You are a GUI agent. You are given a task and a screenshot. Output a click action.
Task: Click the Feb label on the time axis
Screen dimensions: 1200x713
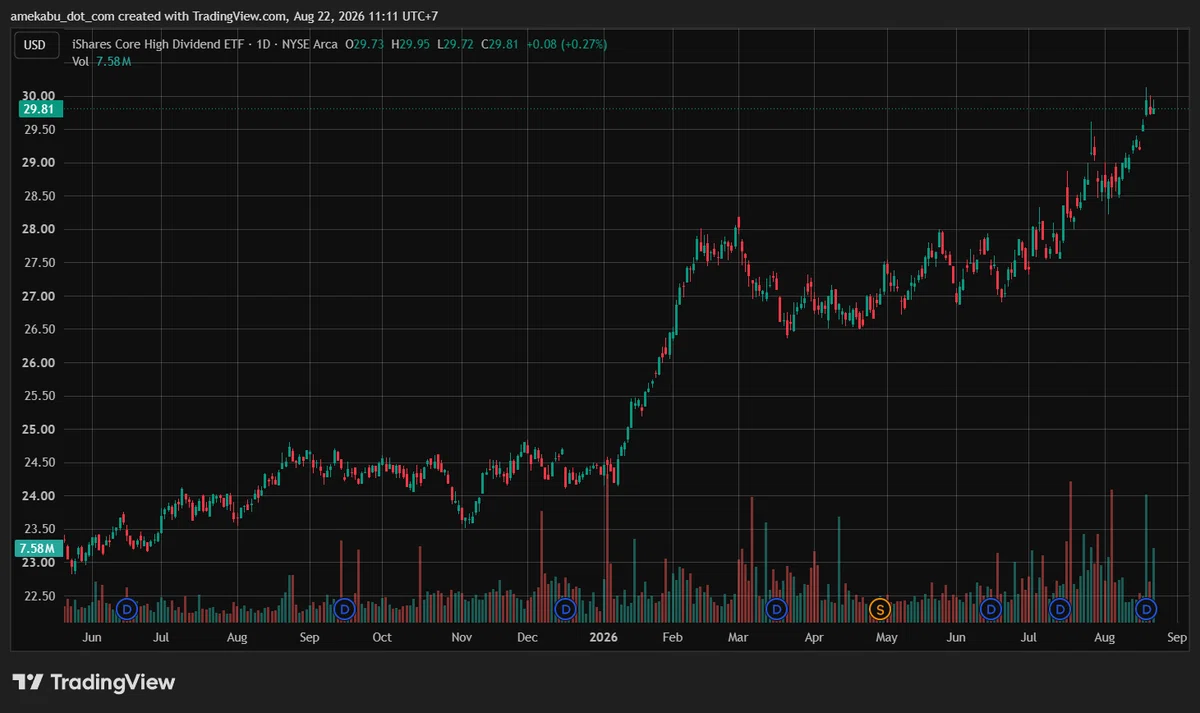tap(672, 637)
